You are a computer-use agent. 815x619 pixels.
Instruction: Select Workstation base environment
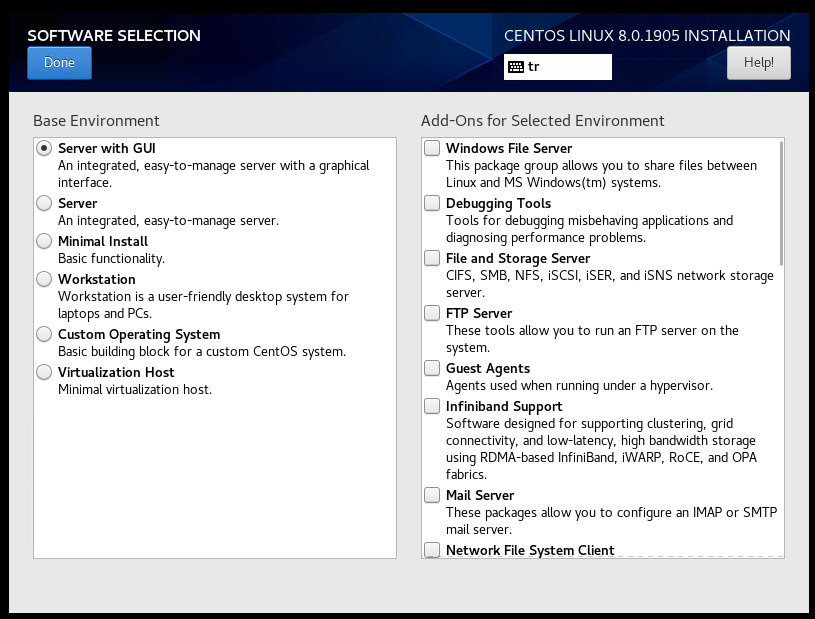click(x=44, y=279)
